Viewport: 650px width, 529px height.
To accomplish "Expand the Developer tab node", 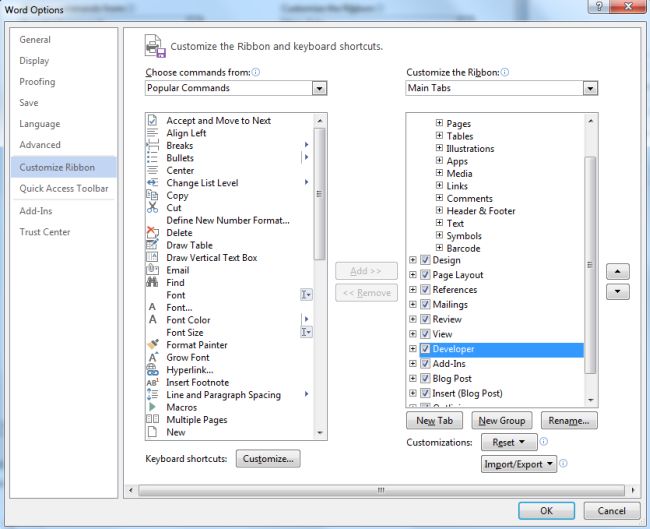I will [x=412, y=349].
